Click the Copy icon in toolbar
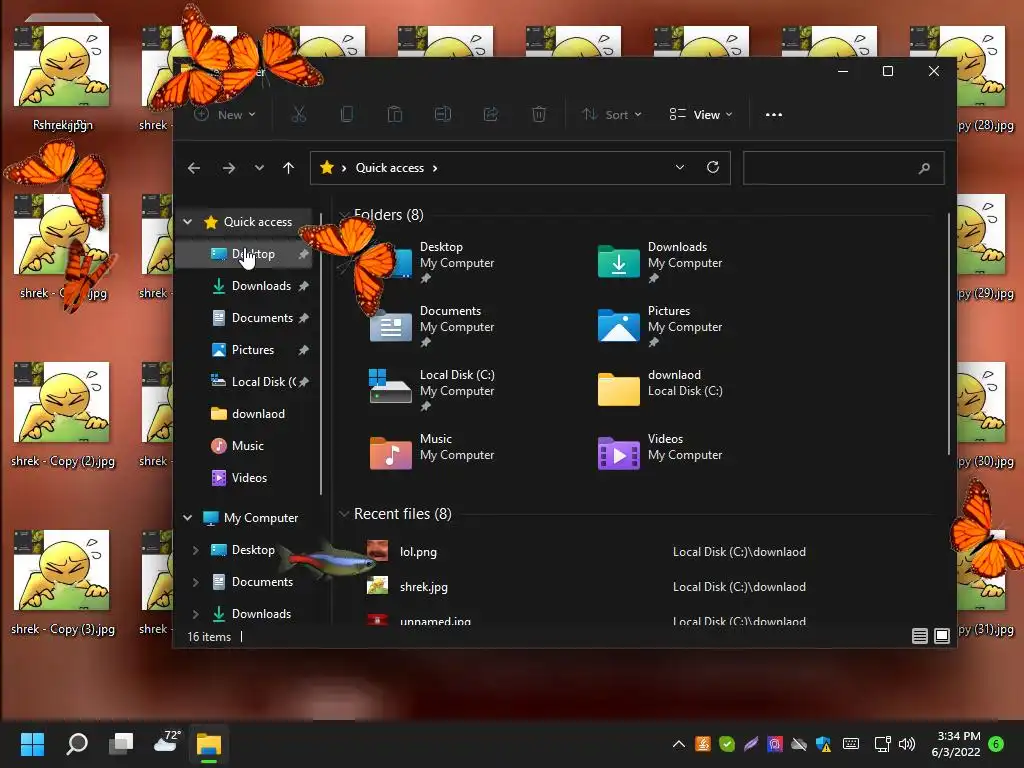This screenshot has width=1024, height=768. tap(347, 114)
